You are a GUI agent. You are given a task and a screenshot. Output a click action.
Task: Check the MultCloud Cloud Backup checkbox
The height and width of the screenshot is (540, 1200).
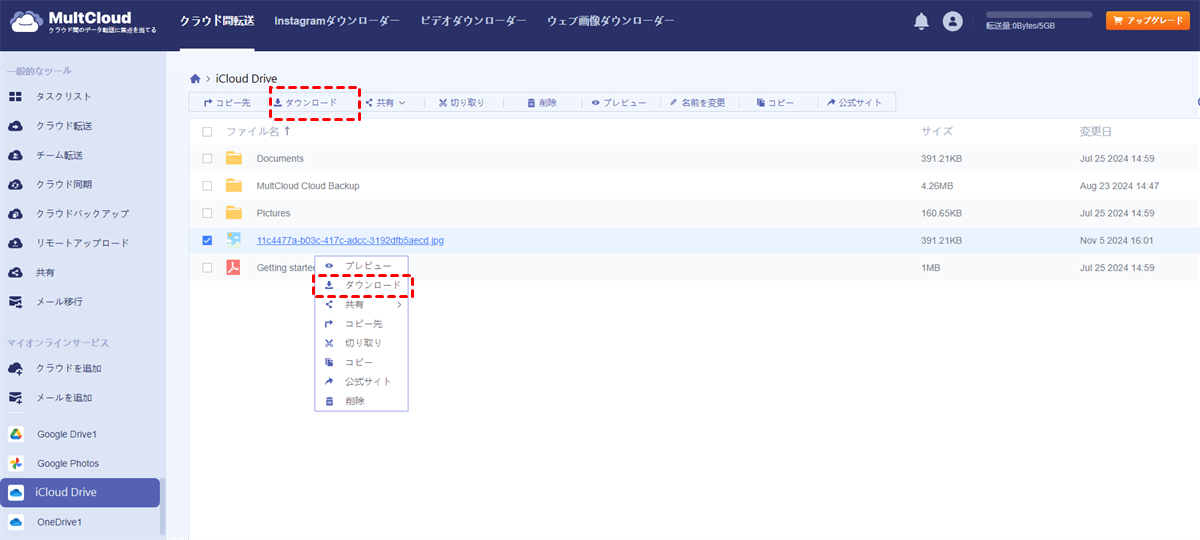[207, 185]
